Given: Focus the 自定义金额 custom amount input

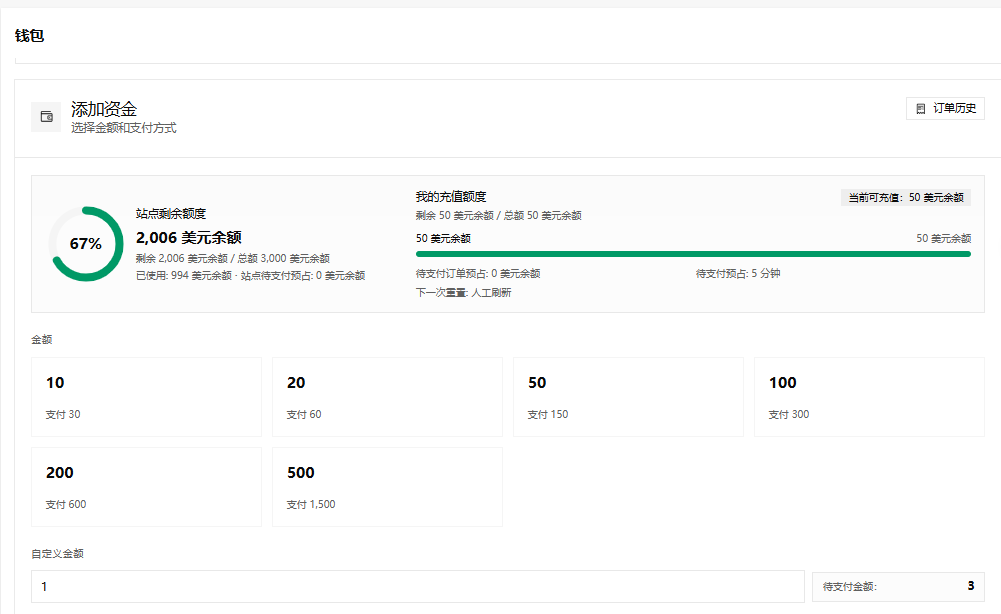Looking at the screenshot, I should pos(418,587).
